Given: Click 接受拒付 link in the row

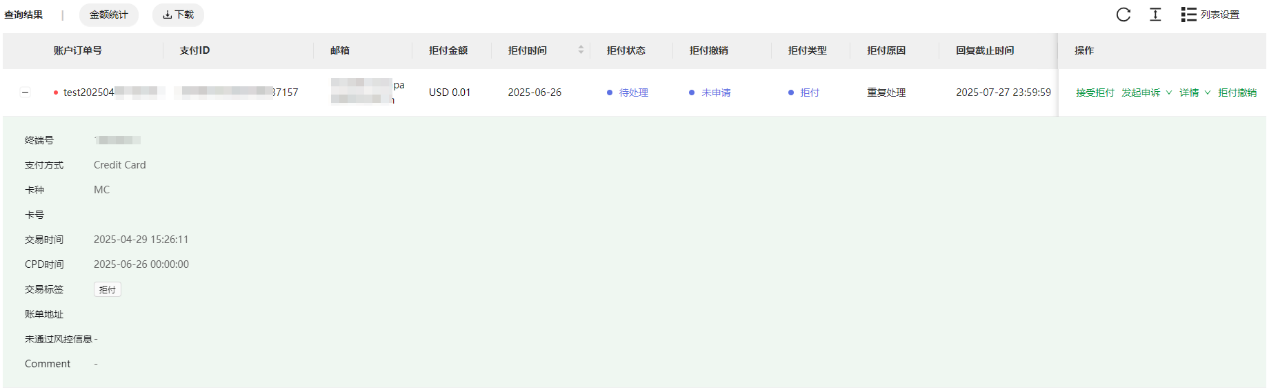Looking at the screenshot, I should [x=1095, y=93].
